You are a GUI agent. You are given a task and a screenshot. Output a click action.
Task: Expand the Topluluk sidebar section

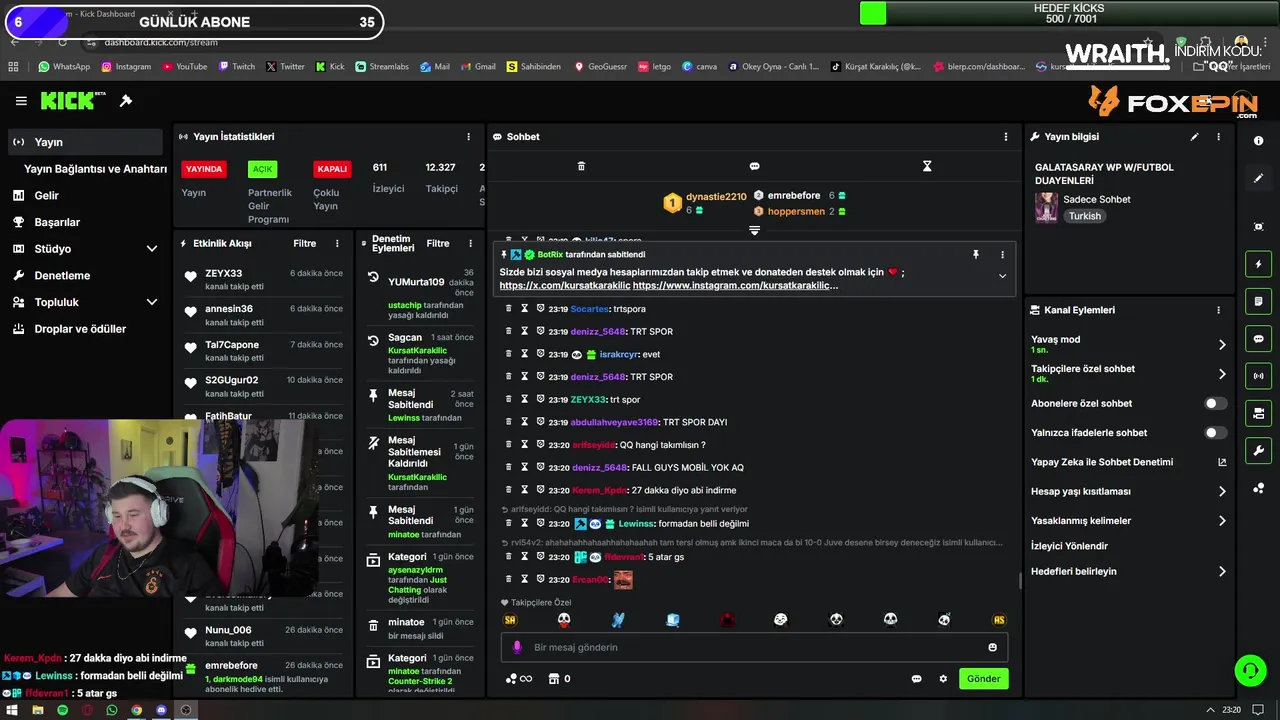152,302
